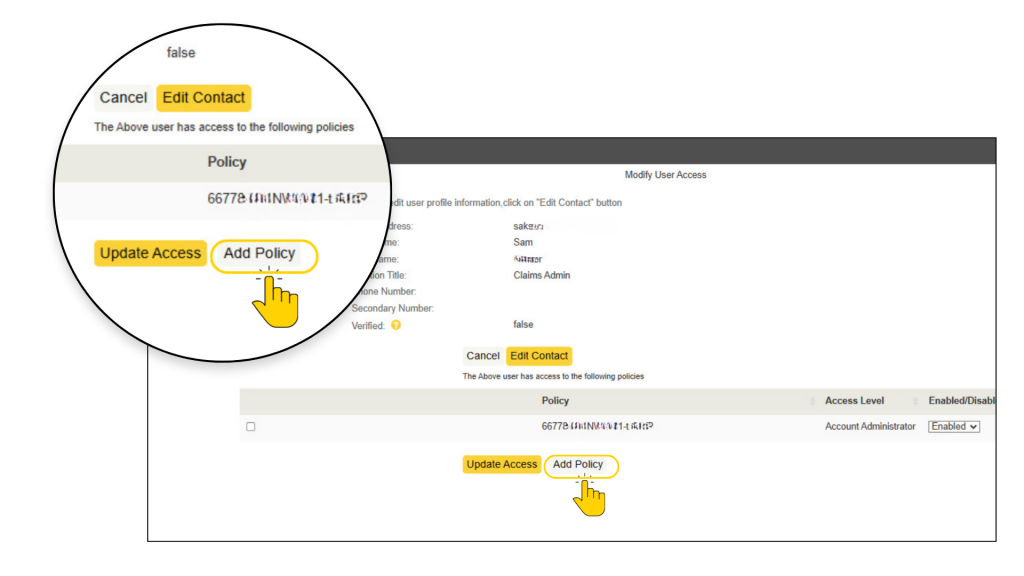
Task: Click Update Access beside the Enabled dropdown table
Action: point(502,464)
